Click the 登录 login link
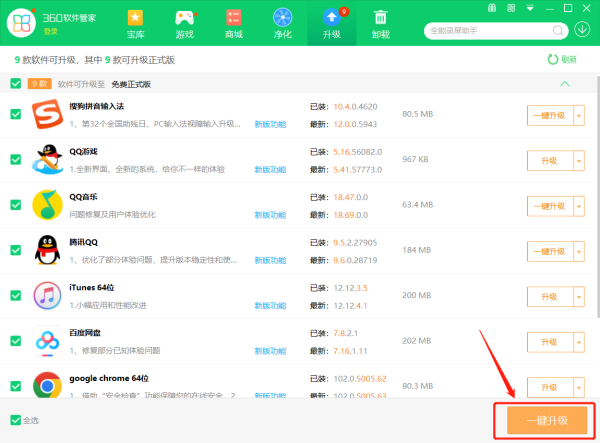The height and width of the screenshot is (443, 600). pos(51,31)
